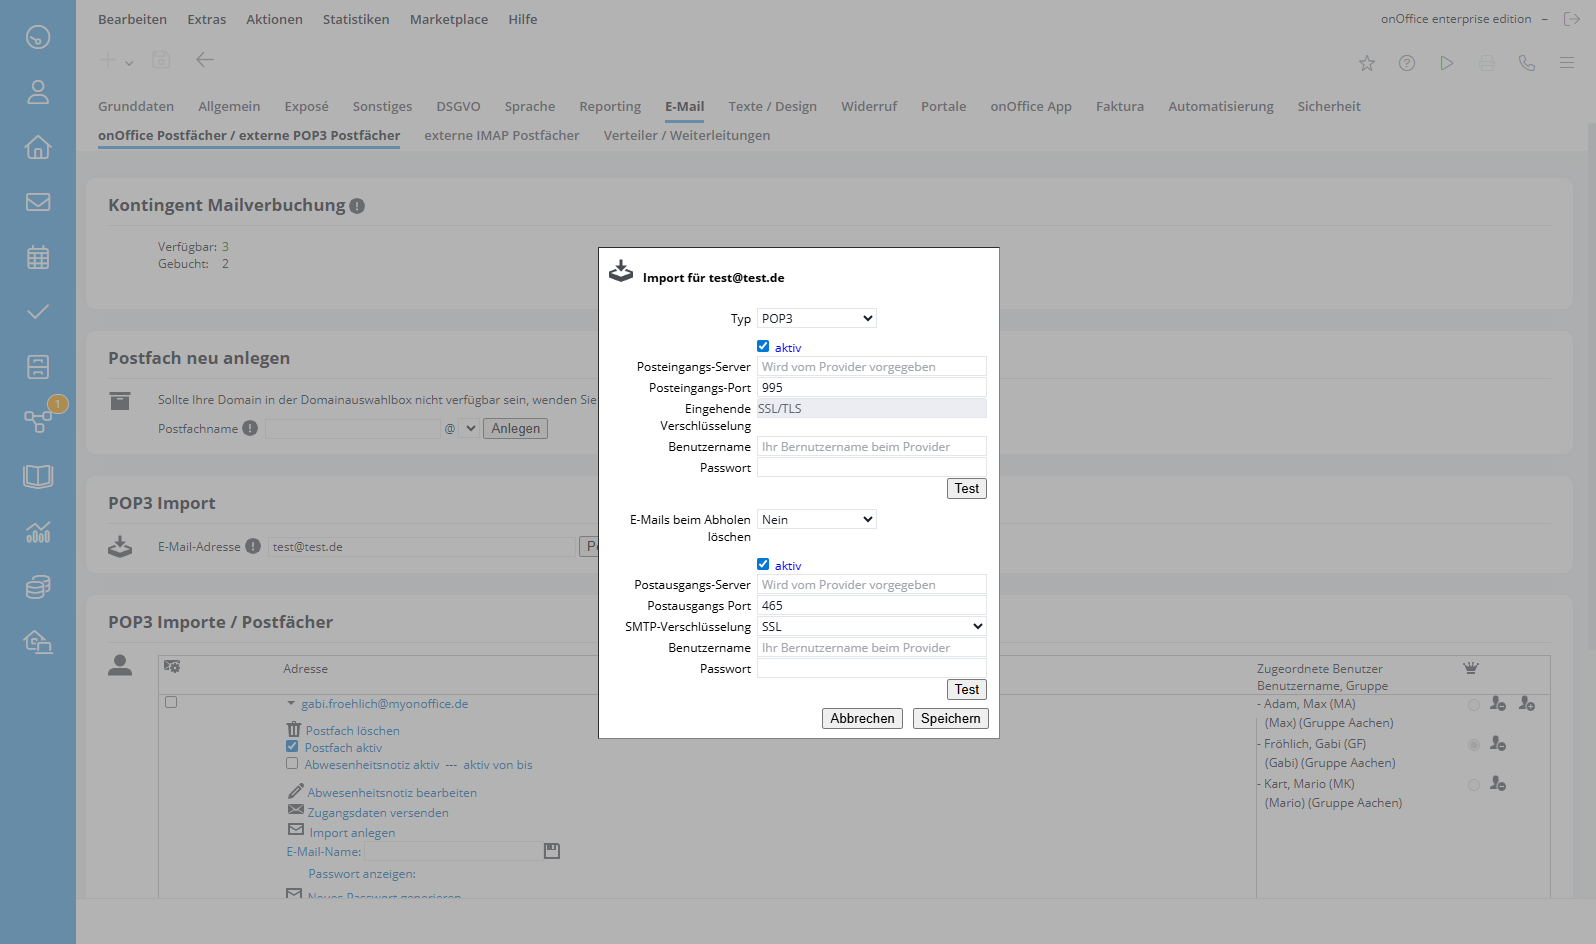Open the email envelope sidebar icon

tap(38, 202)
